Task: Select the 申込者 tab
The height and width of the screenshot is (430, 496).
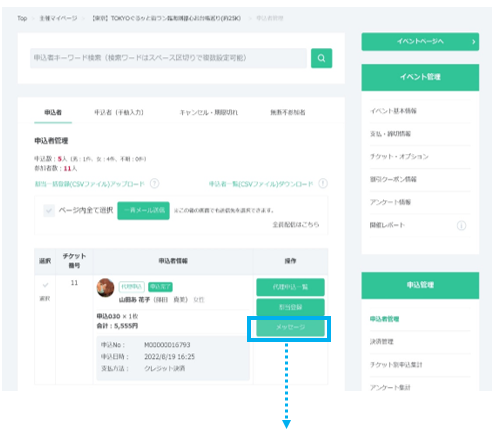Action: (53, 112)
